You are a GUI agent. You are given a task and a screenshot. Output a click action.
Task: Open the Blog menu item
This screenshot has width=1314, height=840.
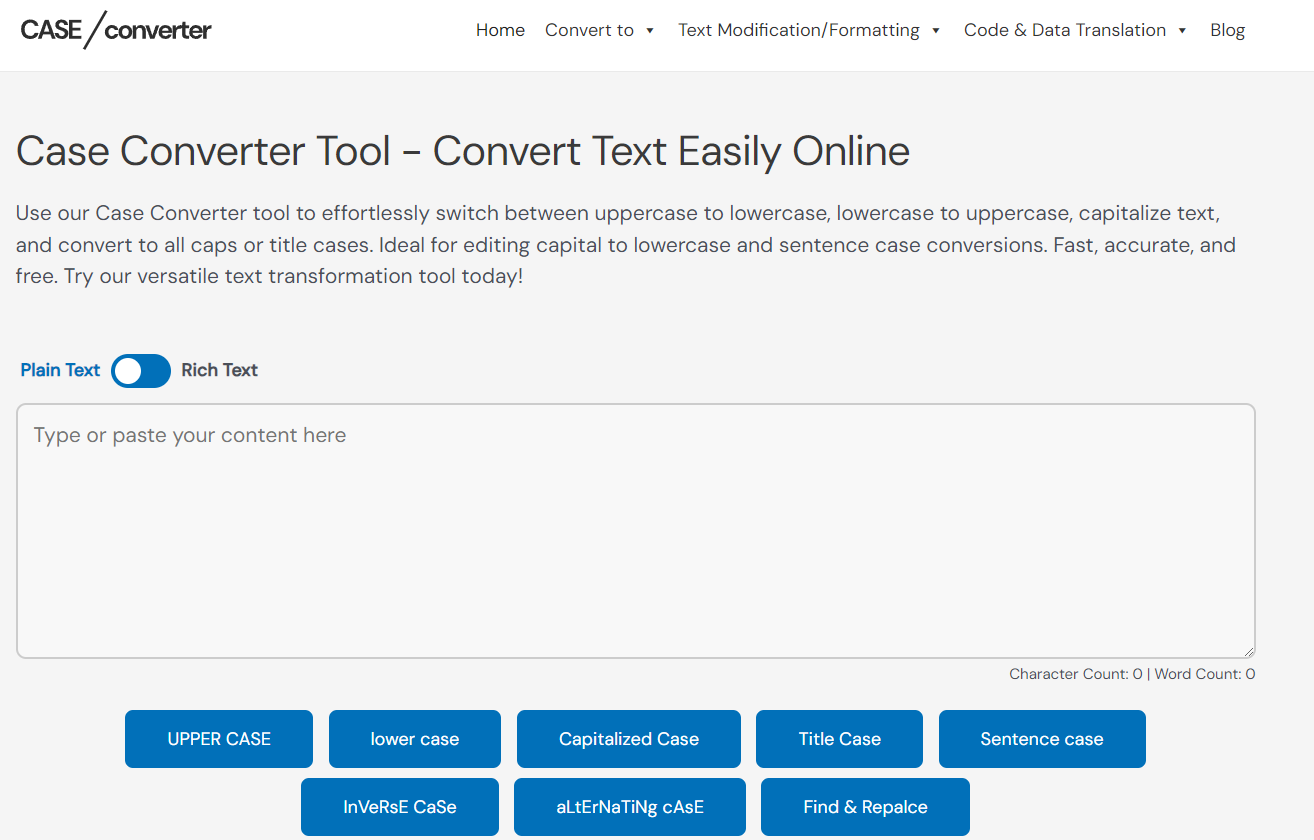point(1227,30)
